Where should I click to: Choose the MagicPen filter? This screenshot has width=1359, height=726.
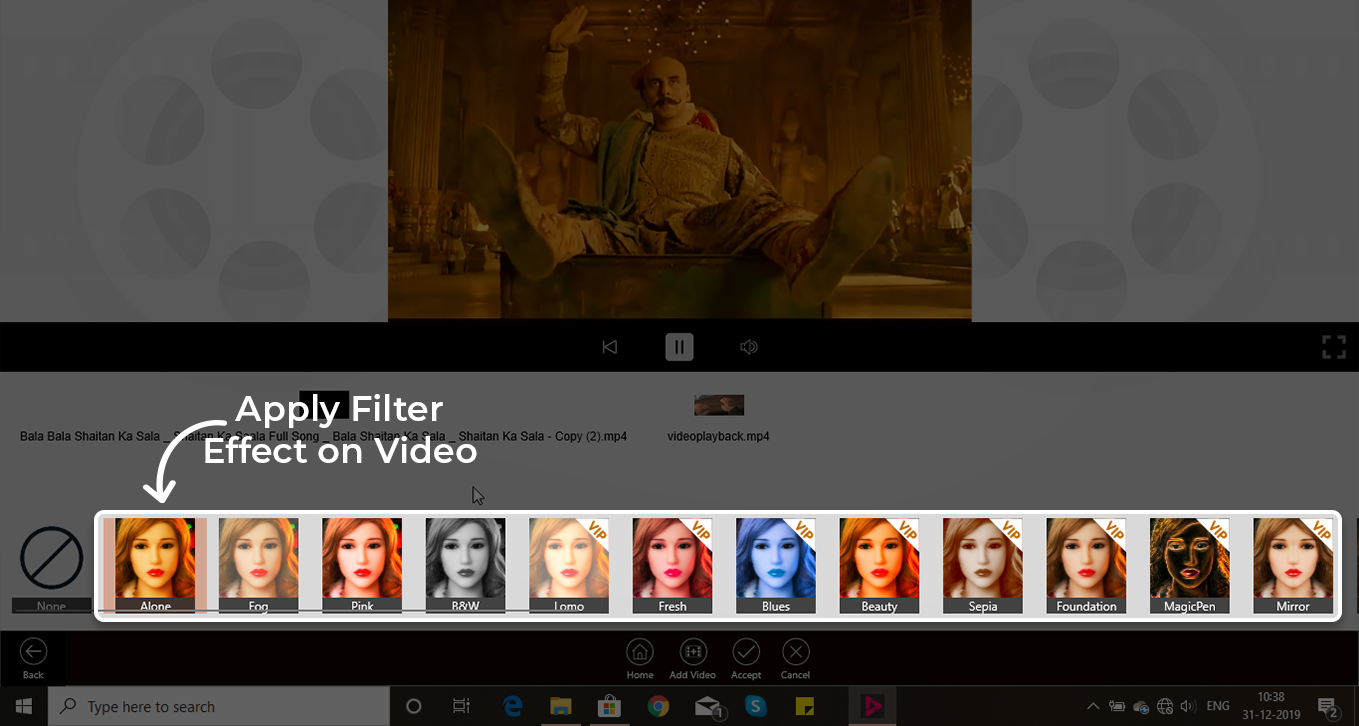[x=1190, y=565]
